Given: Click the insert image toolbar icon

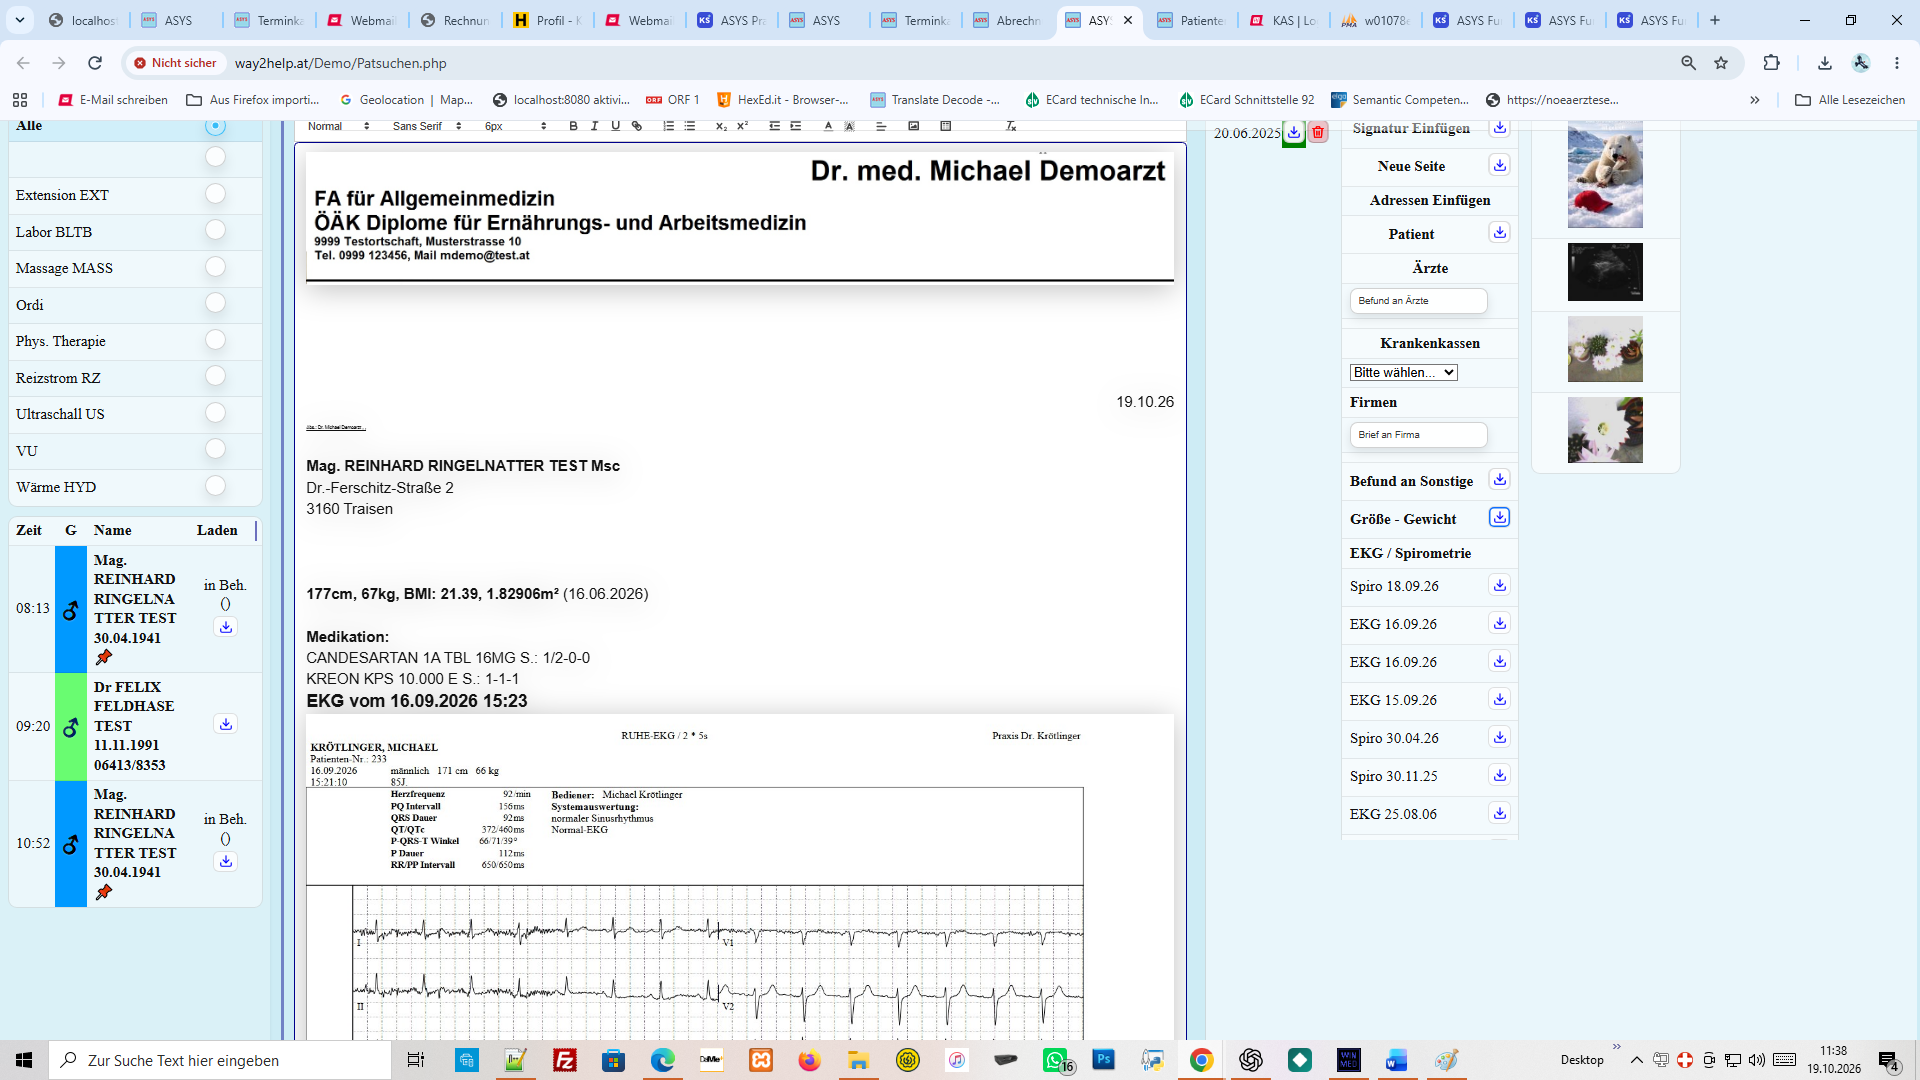Looking at the screenshot, I should click(913, 126).
